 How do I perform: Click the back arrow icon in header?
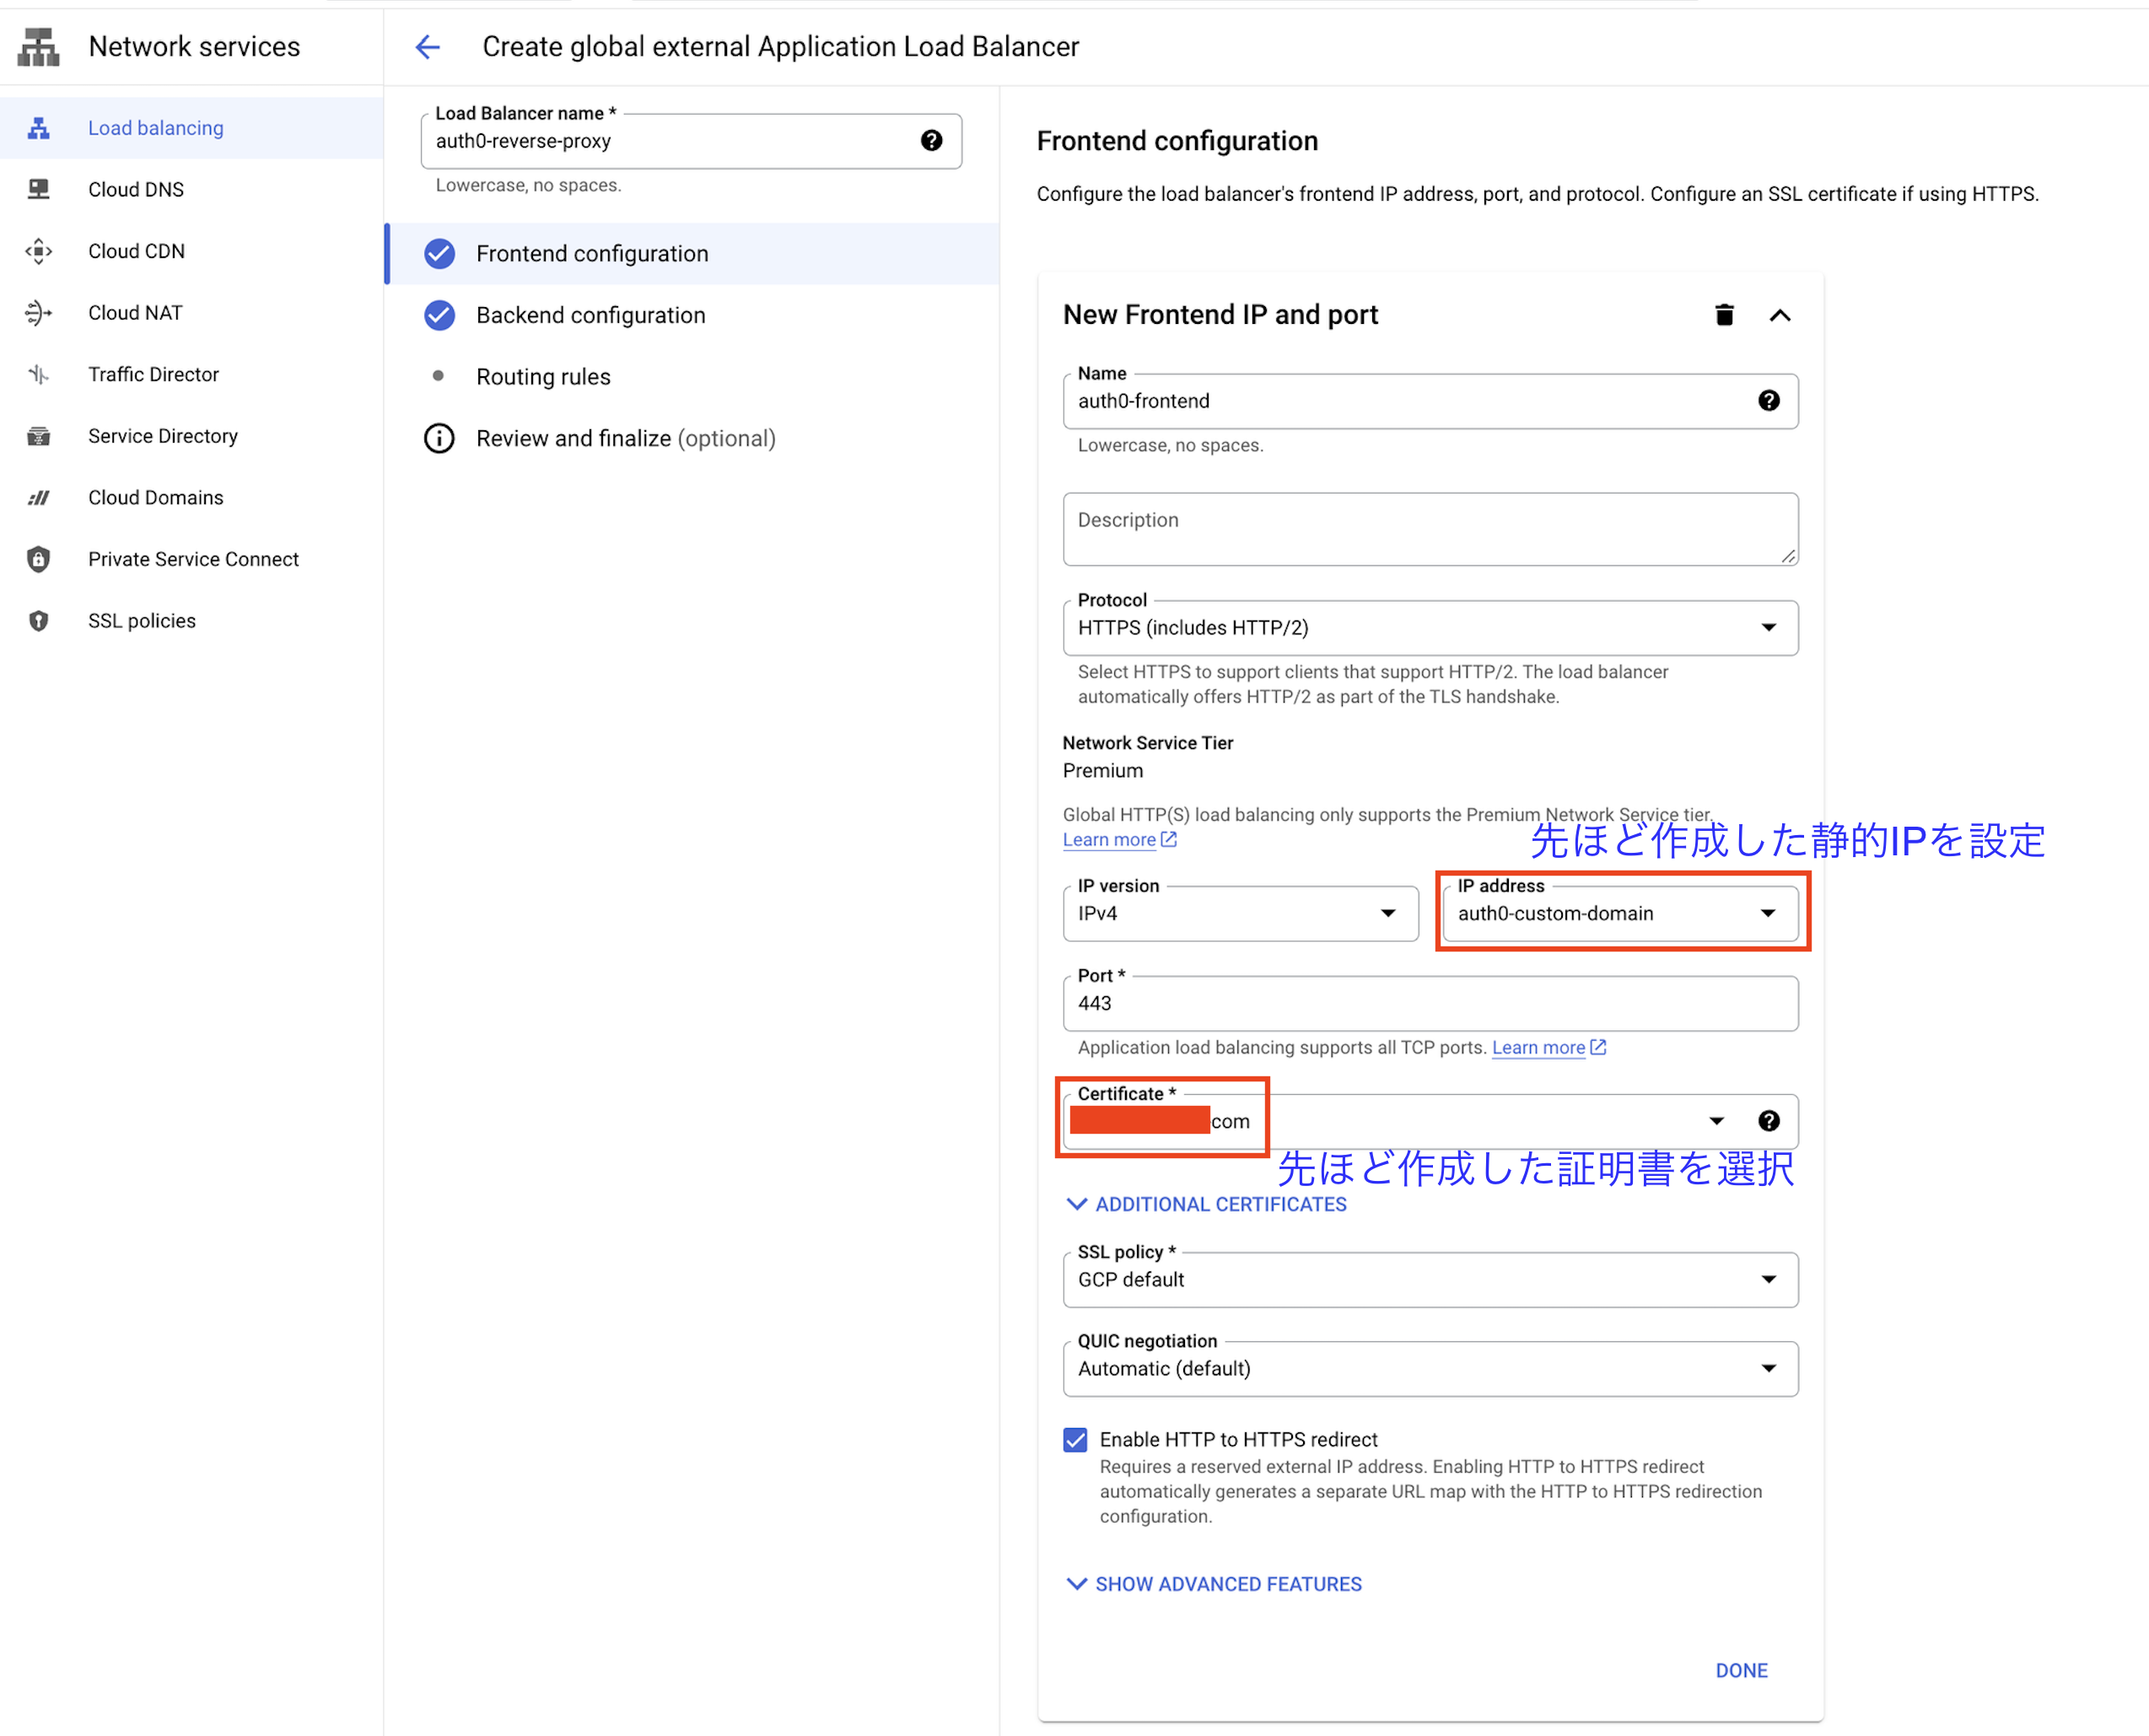click(427, 47)
